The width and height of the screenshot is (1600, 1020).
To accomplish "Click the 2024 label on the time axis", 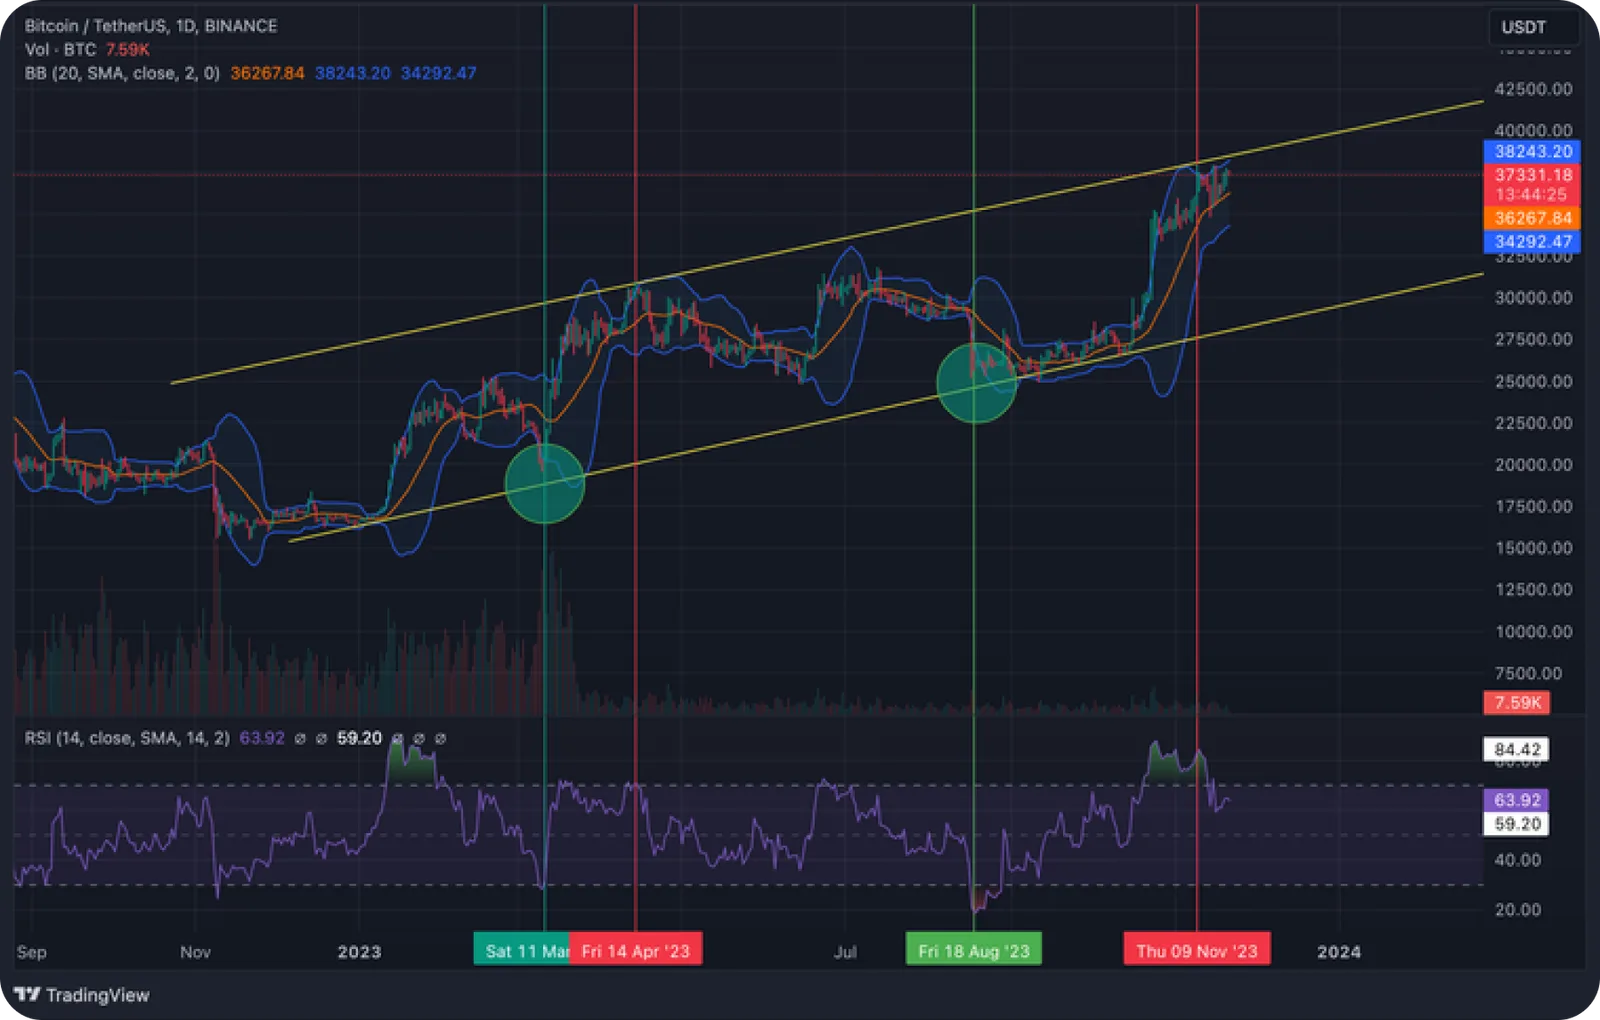I will point(1339,951).
